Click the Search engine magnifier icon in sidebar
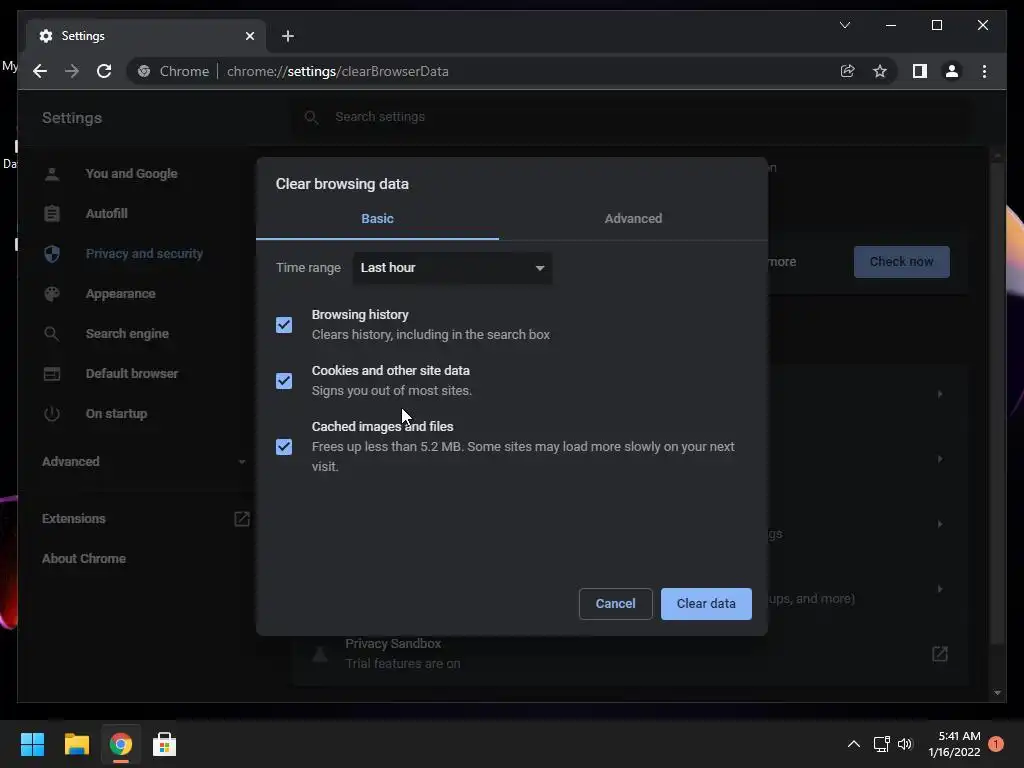1024x768 pixels. click(52, 334)
